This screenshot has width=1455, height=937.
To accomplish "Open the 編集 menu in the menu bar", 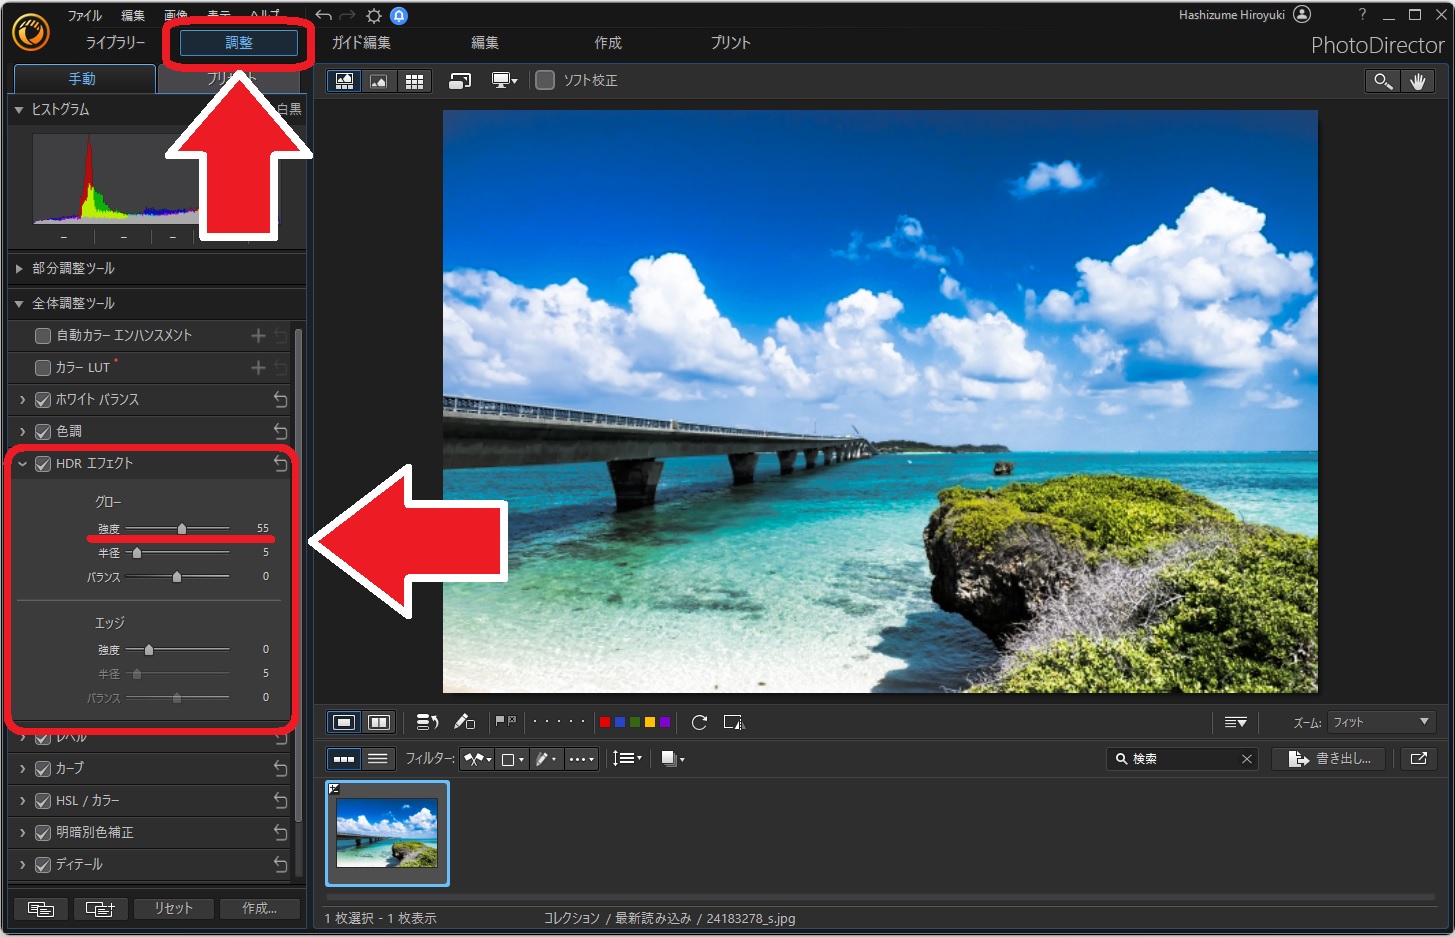I will (x=133, y=16).
